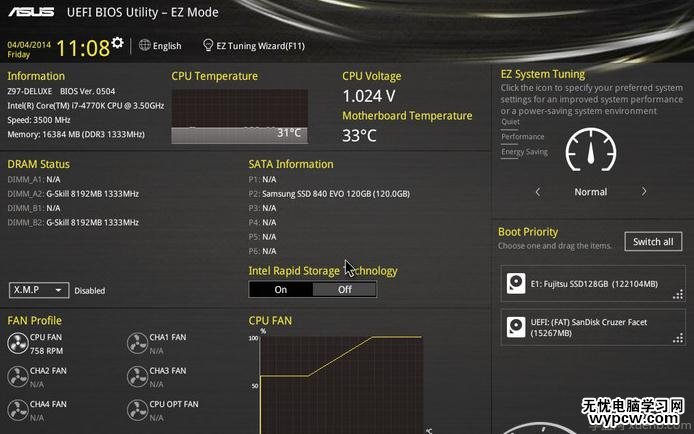The image size is (694, 434).
Task: Click the Switch all button
Action: coord(653,242)
